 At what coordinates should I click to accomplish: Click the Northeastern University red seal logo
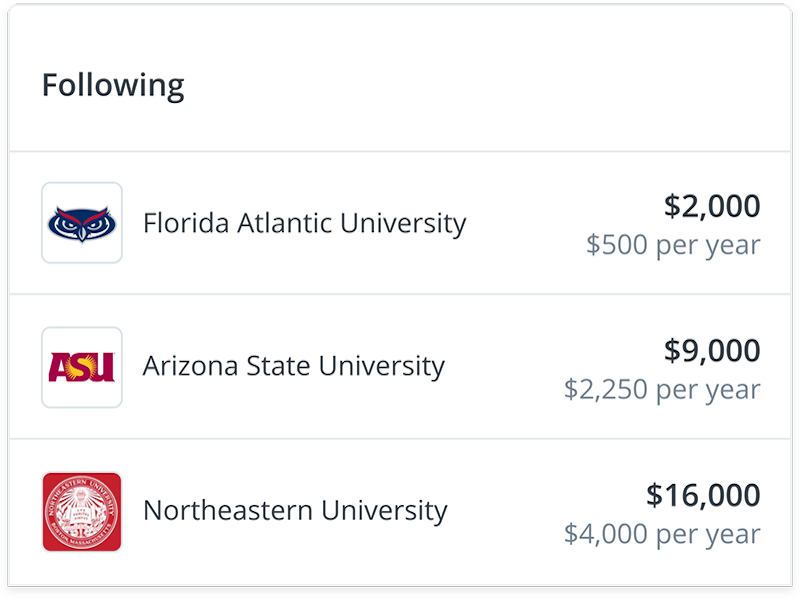82,511
